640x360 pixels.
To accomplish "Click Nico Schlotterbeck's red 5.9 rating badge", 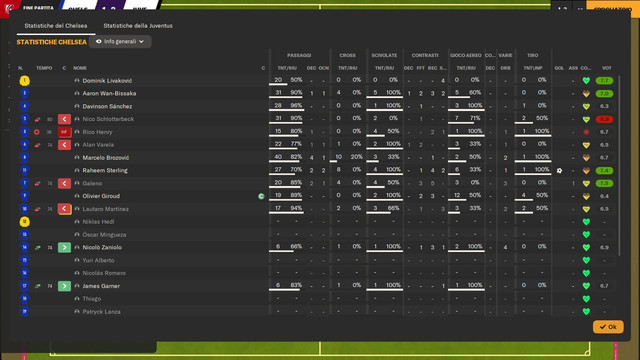I will click(x=604, y=119).
